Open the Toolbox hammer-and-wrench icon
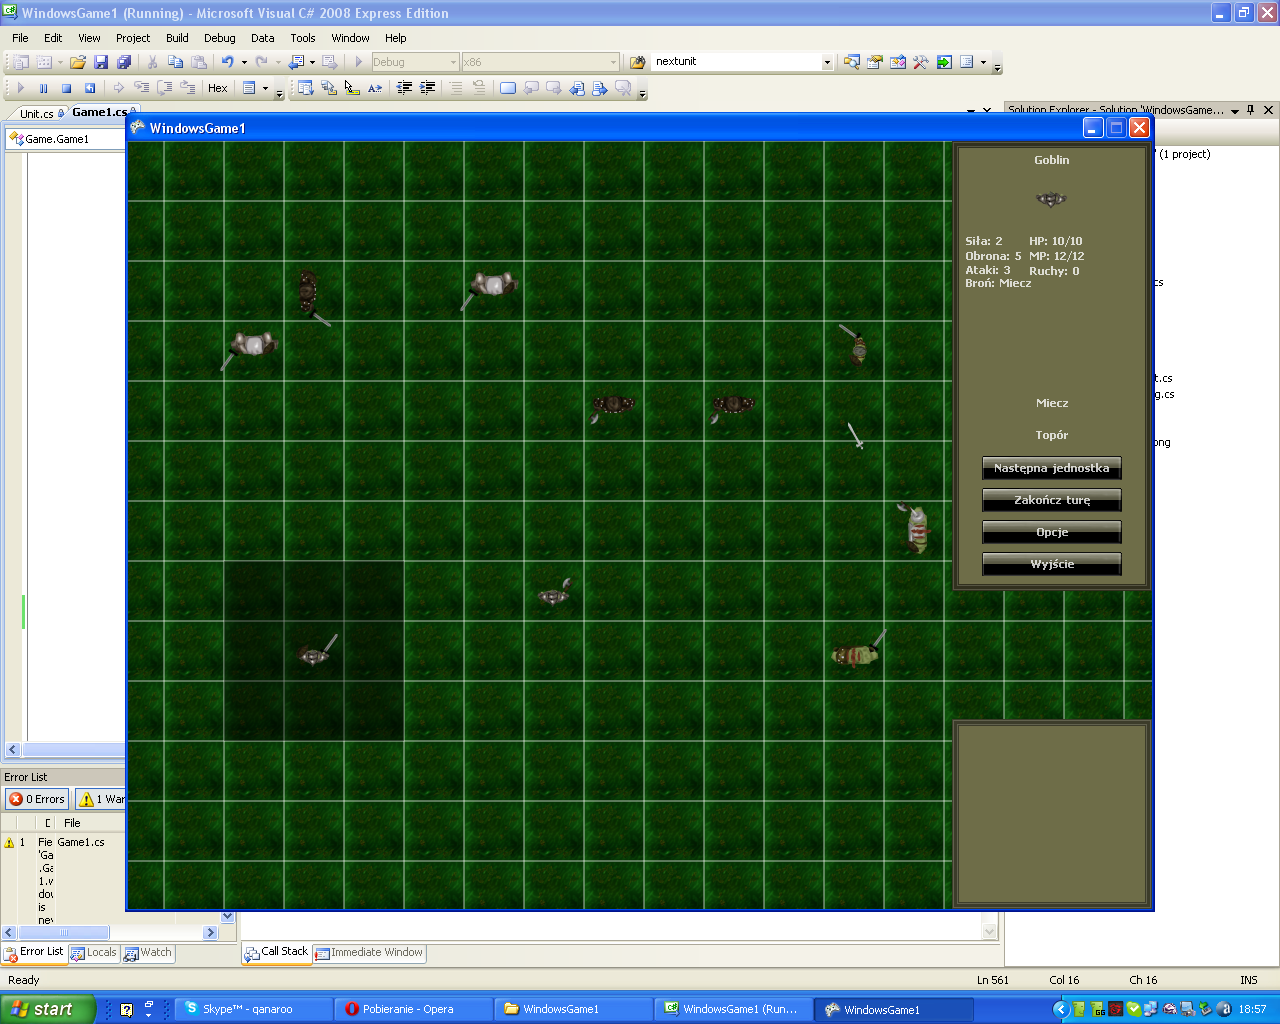This screenshot has width=1280, height=1024. pyautogui.click(x=921, y=62)
